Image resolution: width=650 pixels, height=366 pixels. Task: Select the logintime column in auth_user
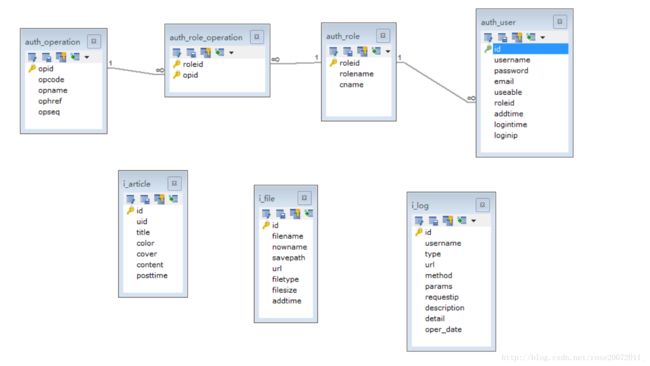click(510, 125)
